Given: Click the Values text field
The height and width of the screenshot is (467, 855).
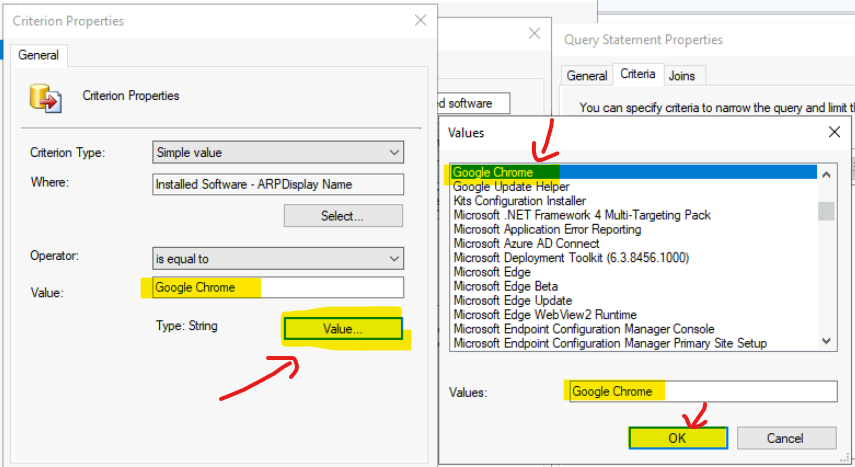Looking at the screenshot, I should click(703, 391).
